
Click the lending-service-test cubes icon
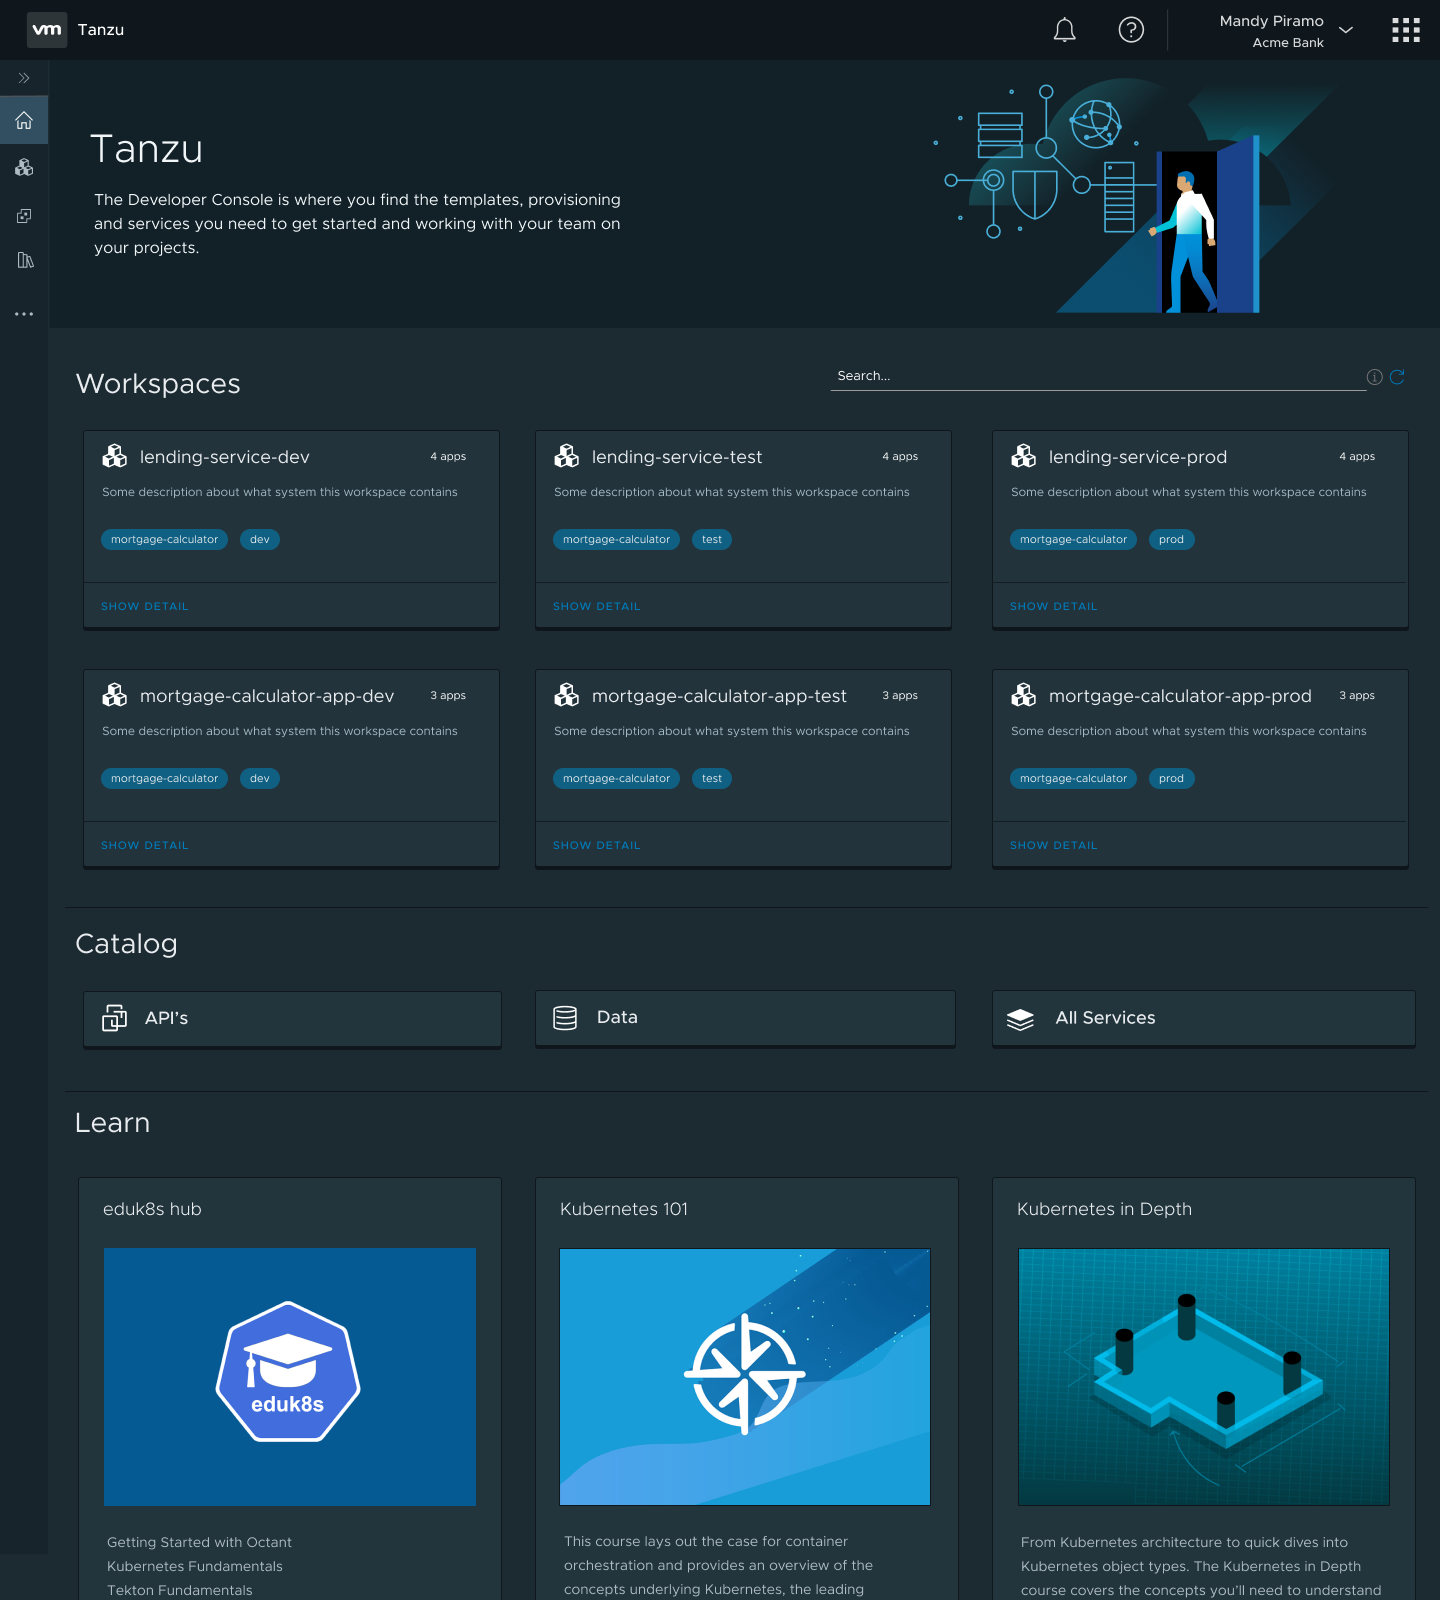pyautogui.click(x=567, y=456)
